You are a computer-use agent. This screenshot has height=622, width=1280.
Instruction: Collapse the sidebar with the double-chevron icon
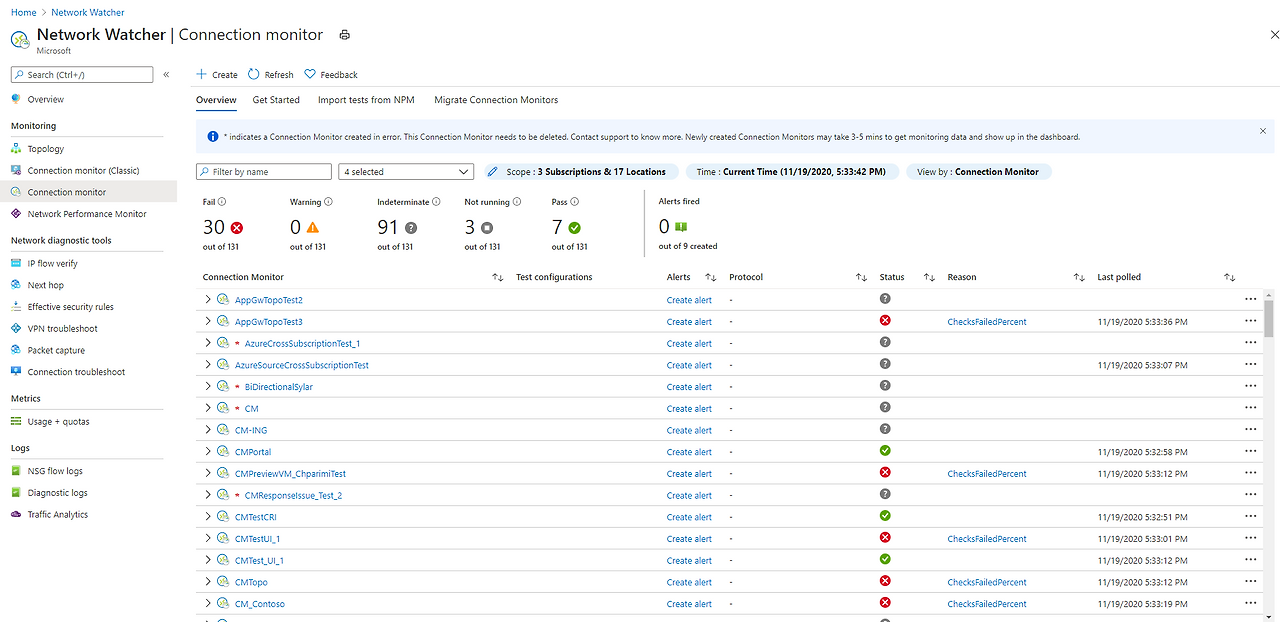point(166,75)
